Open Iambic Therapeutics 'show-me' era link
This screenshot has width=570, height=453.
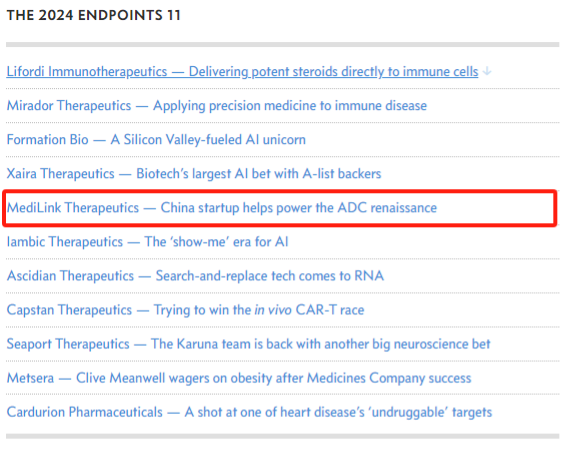click(148, 242)
